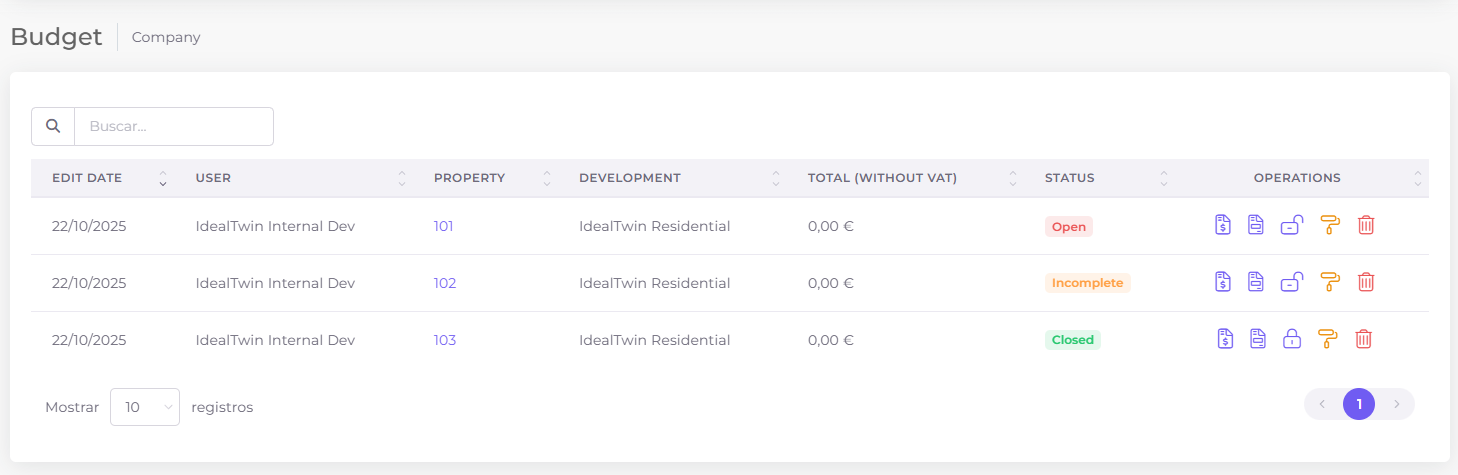Open the property 101 link
Viewport: 1458px width, 475px height.
pos(443,226)
